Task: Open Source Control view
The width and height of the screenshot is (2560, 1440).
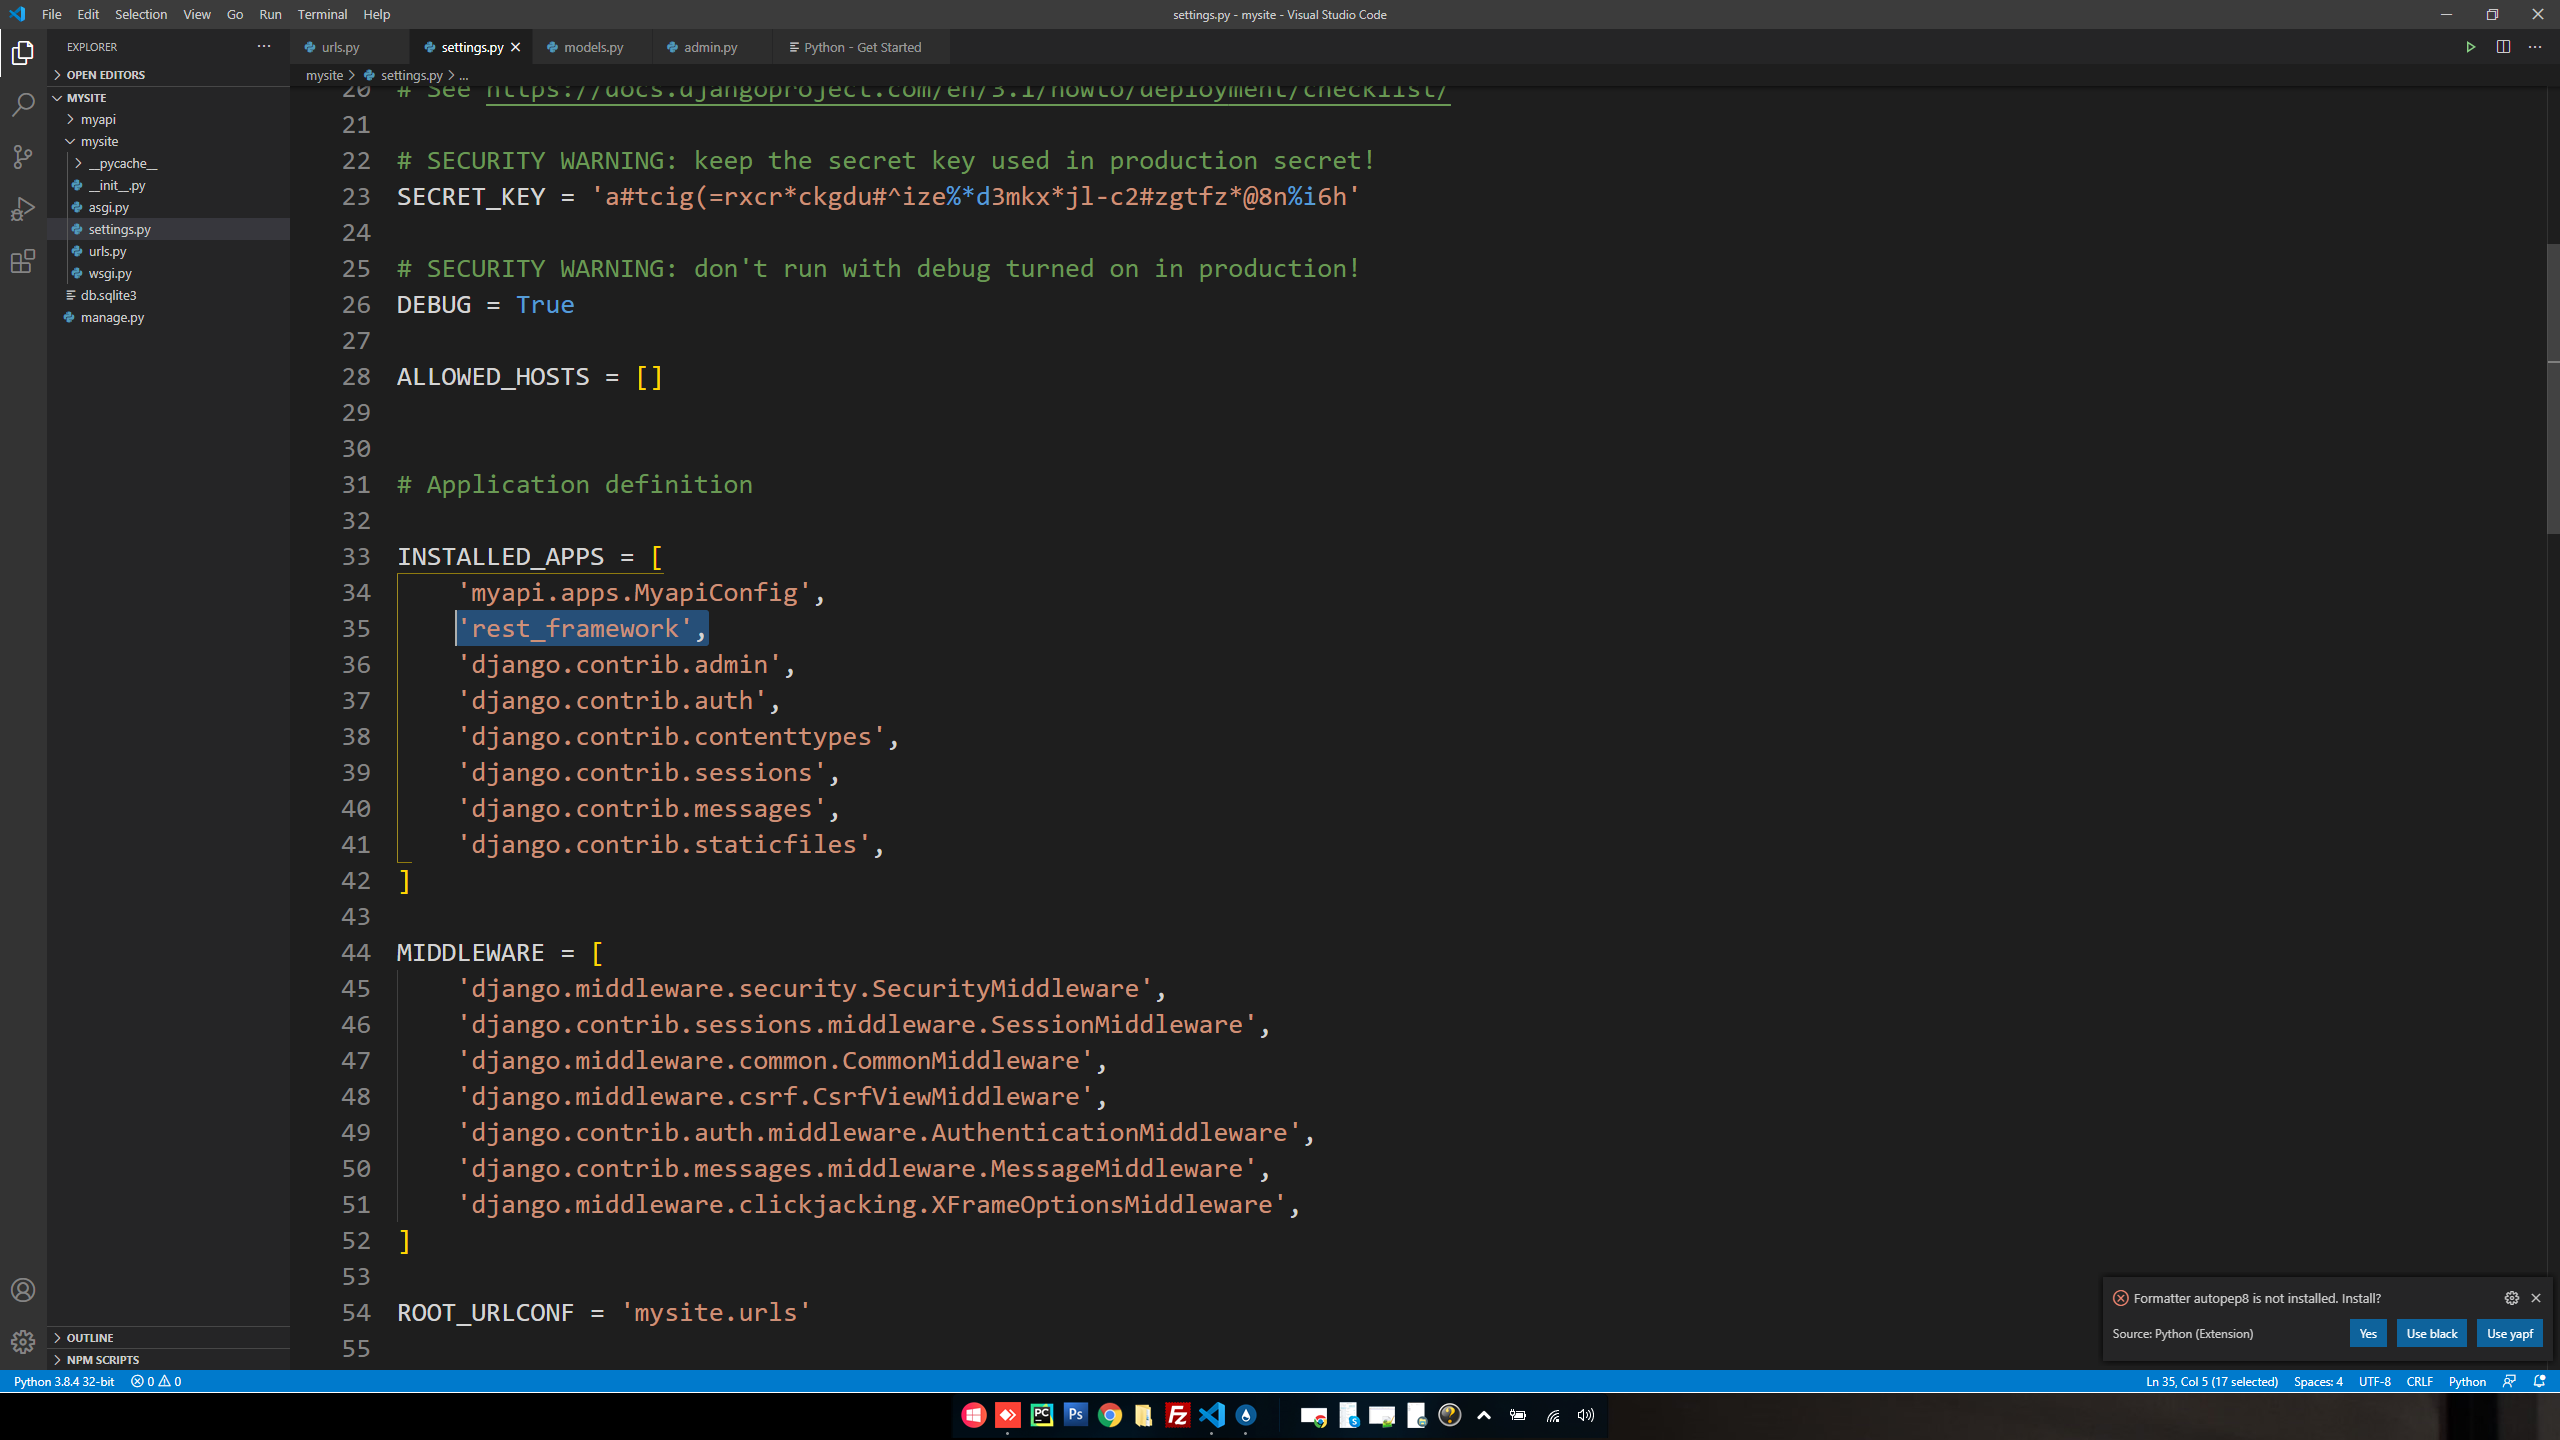Action: tap(23, 157)
